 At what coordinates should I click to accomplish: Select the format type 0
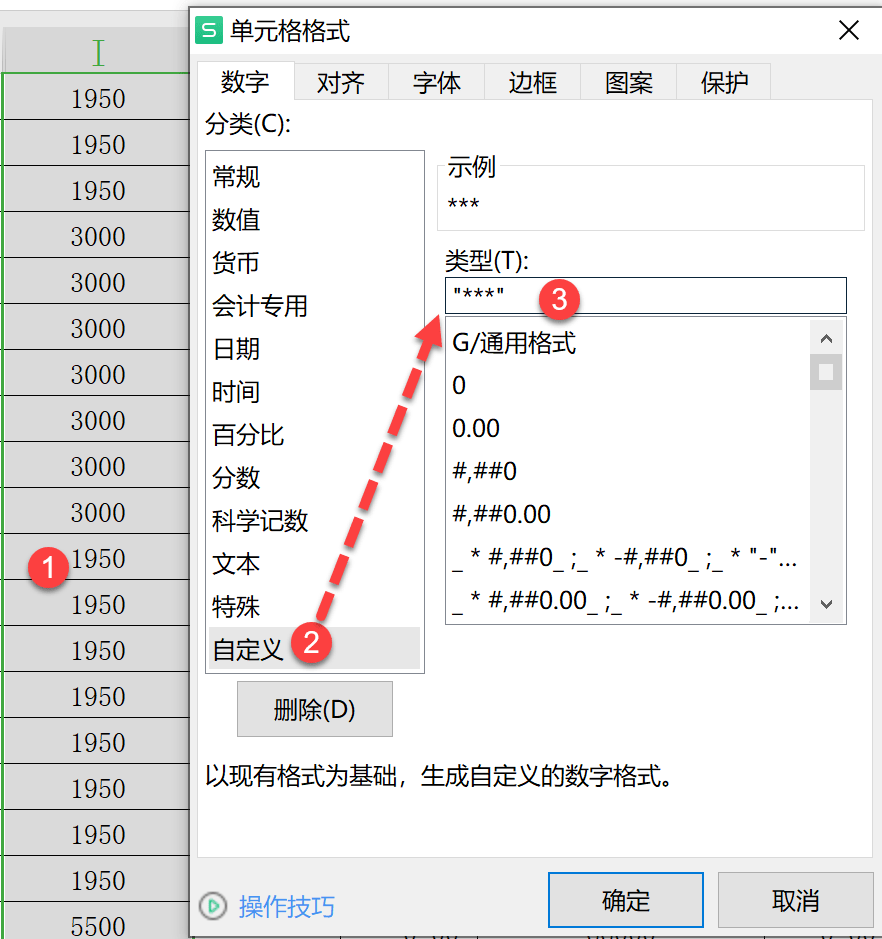coord(629,386)
